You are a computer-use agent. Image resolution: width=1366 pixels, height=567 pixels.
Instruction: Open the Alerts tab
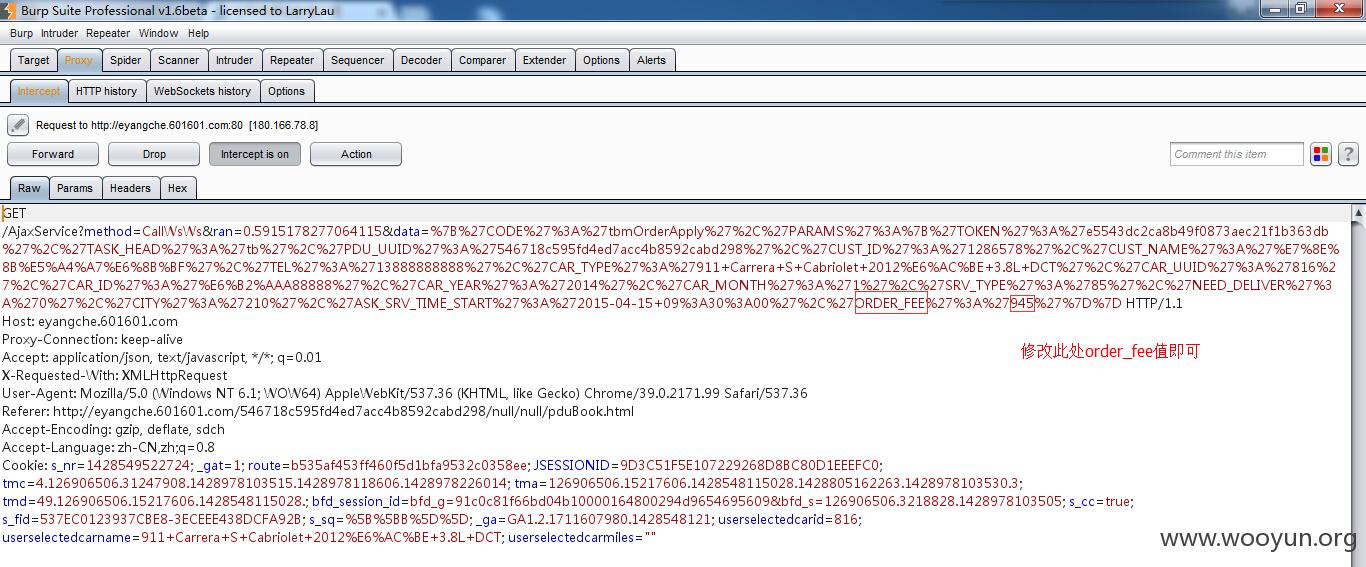click(652, 60)
